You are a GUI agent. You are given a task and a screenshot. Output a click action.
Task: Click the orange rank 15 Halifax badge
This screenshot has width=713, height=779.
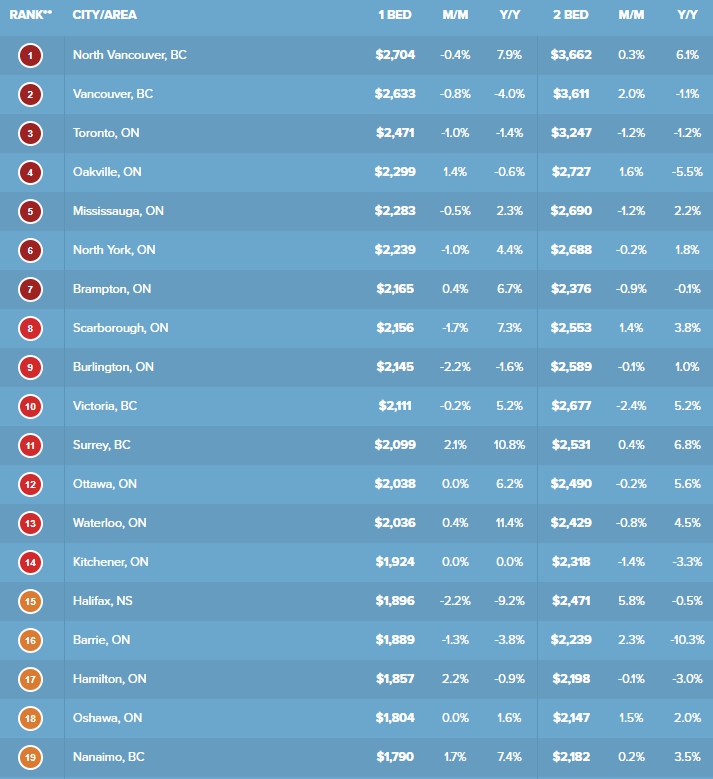(x=31, y=601)
